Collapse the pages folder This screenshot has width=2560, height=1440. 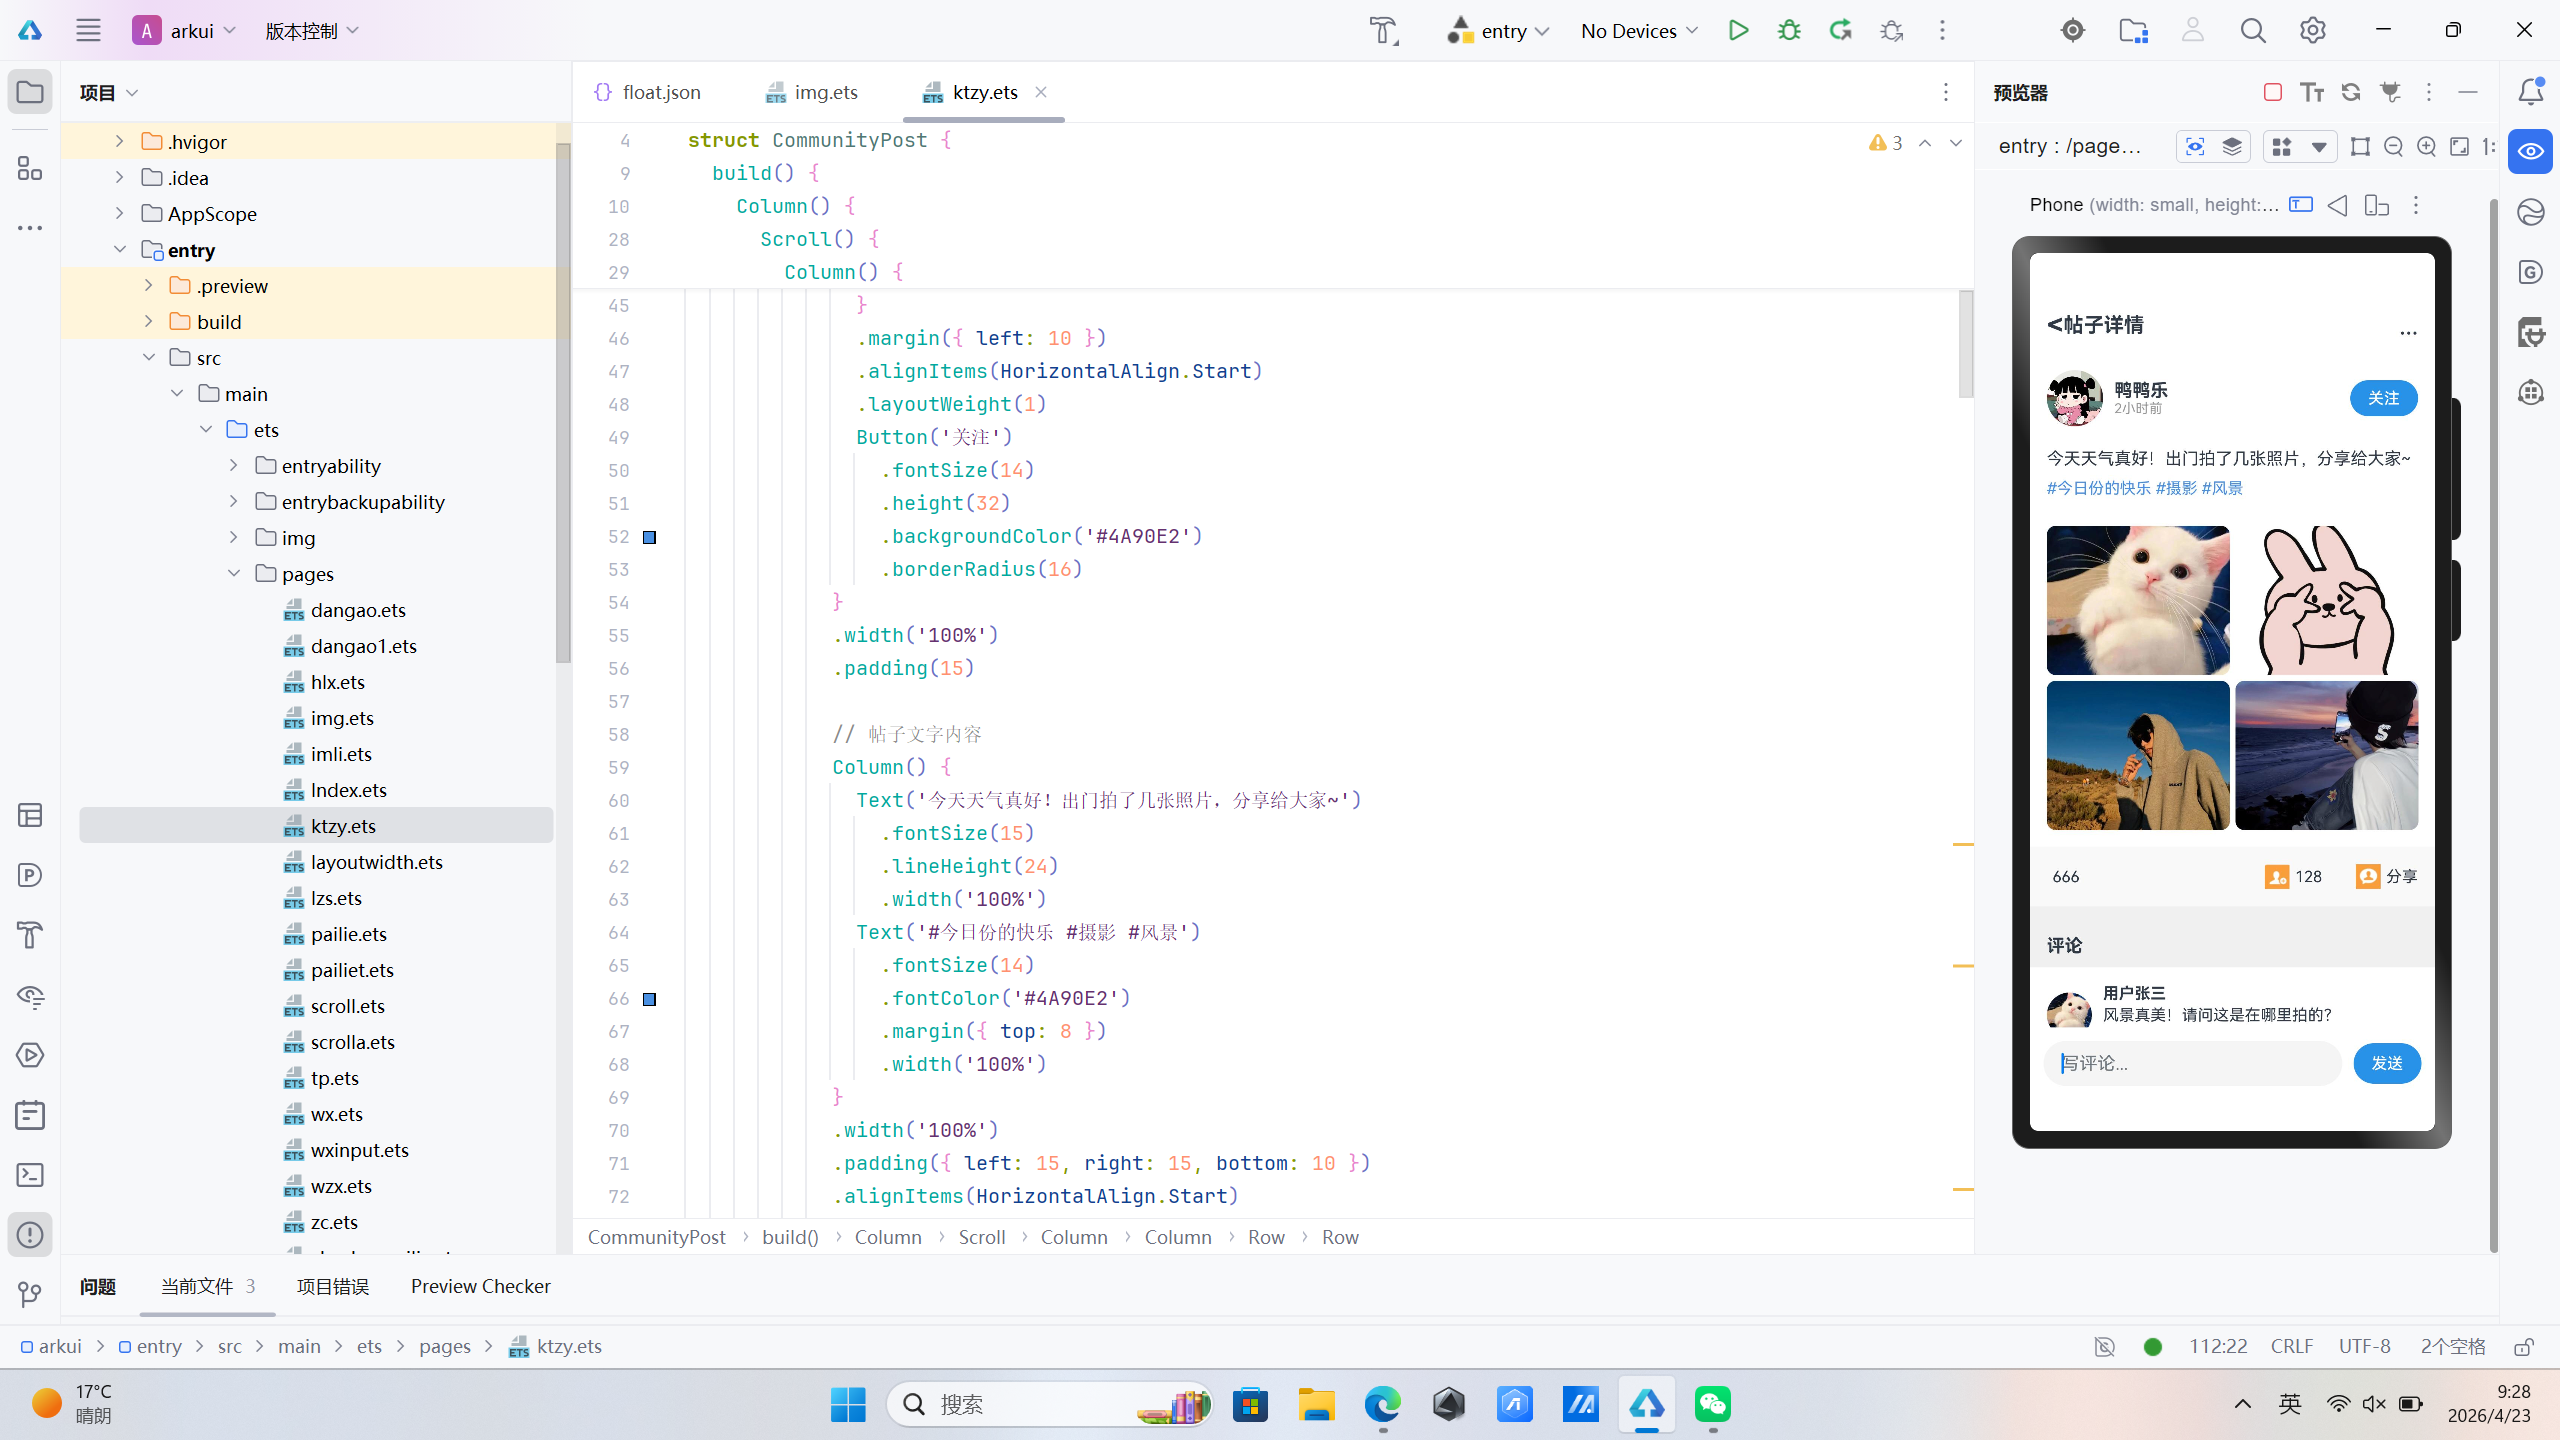point(234,573)
